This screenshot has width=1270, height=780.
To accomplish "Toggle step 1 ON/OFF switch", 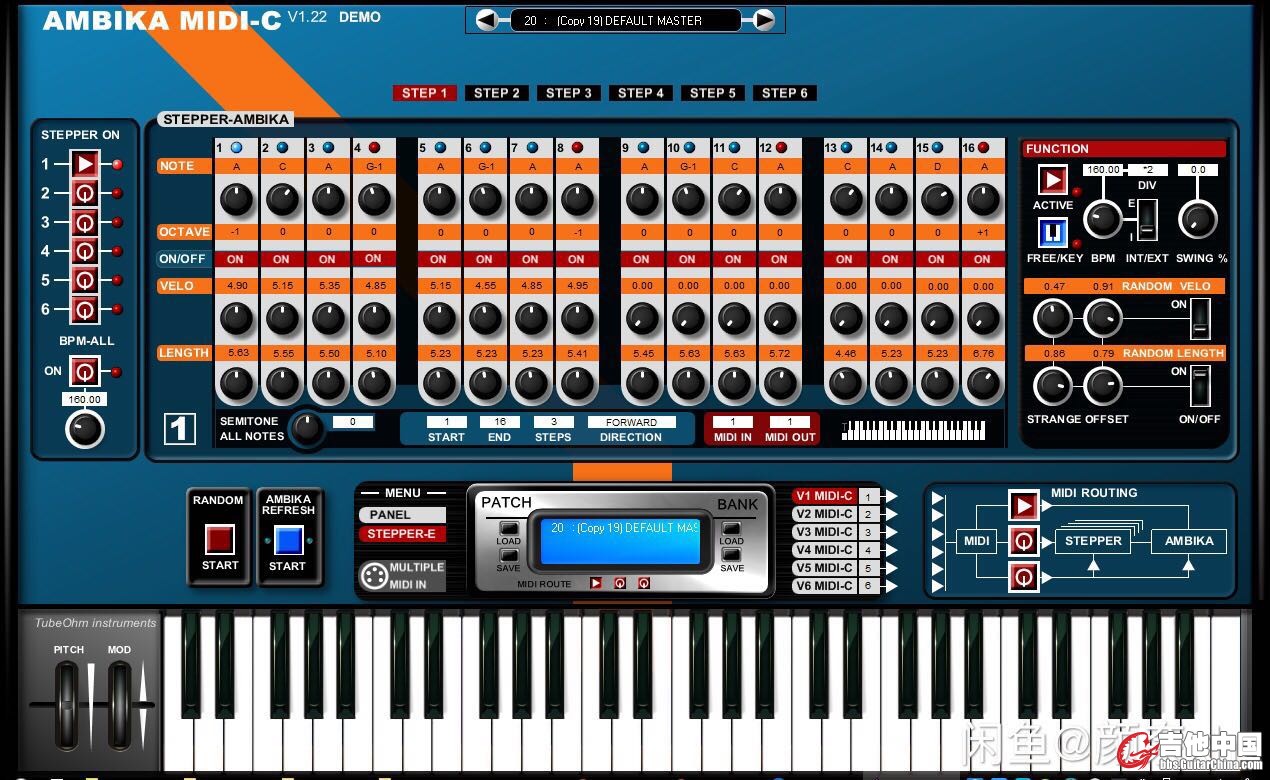I will tap(236, 259).
